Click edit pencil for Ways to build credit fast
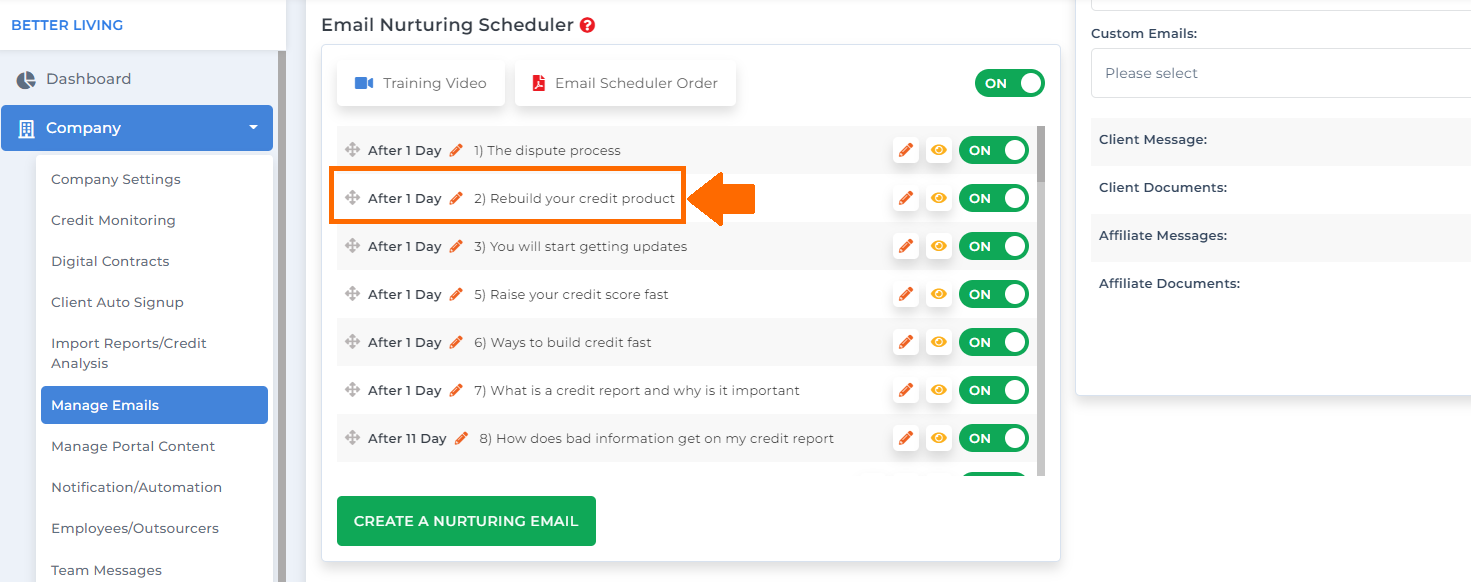 (x=906, y=342)
